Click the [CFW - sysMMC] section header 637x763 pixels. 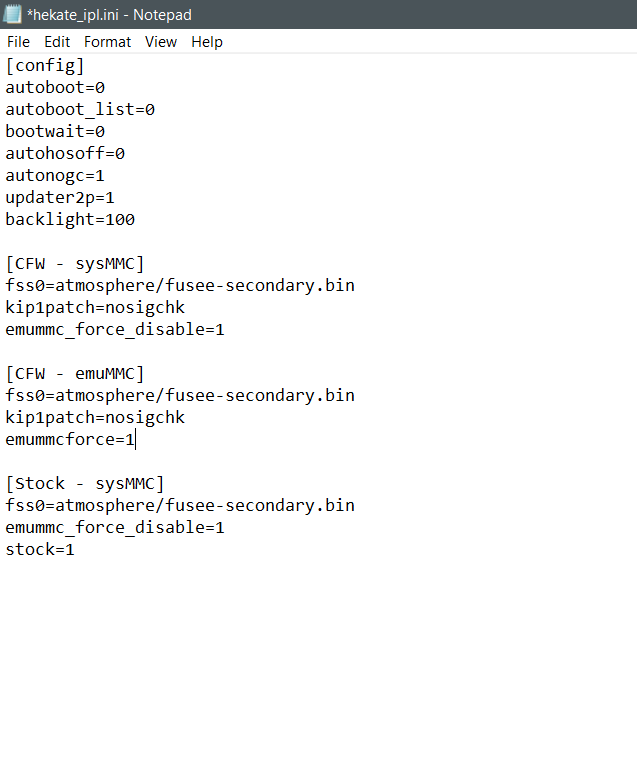pos(75,264)
